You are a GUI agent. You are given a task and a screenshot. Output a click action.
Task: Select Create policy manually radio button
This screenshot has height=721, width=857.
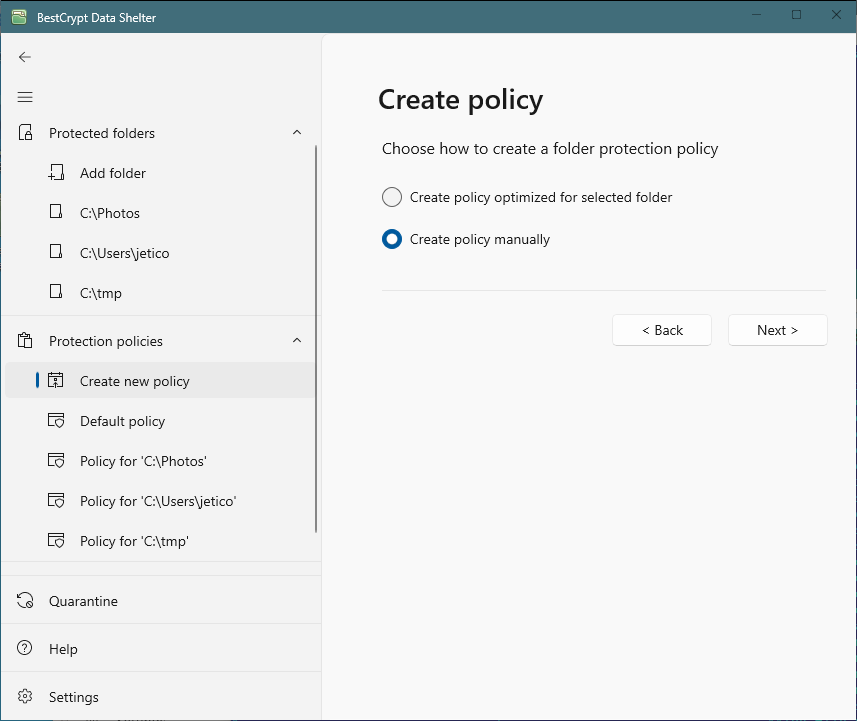coord(392,239)
